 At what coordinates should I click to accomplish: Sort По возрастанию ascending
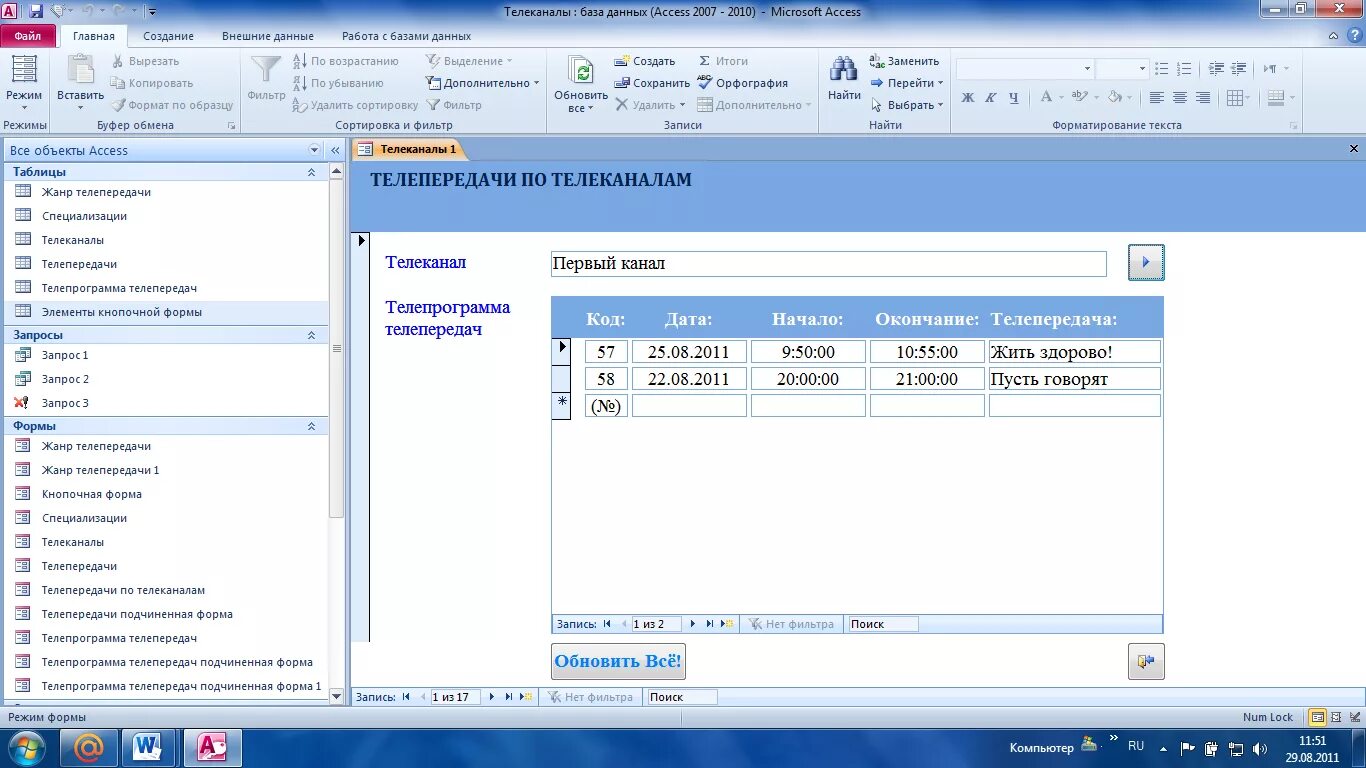point(345,61)
